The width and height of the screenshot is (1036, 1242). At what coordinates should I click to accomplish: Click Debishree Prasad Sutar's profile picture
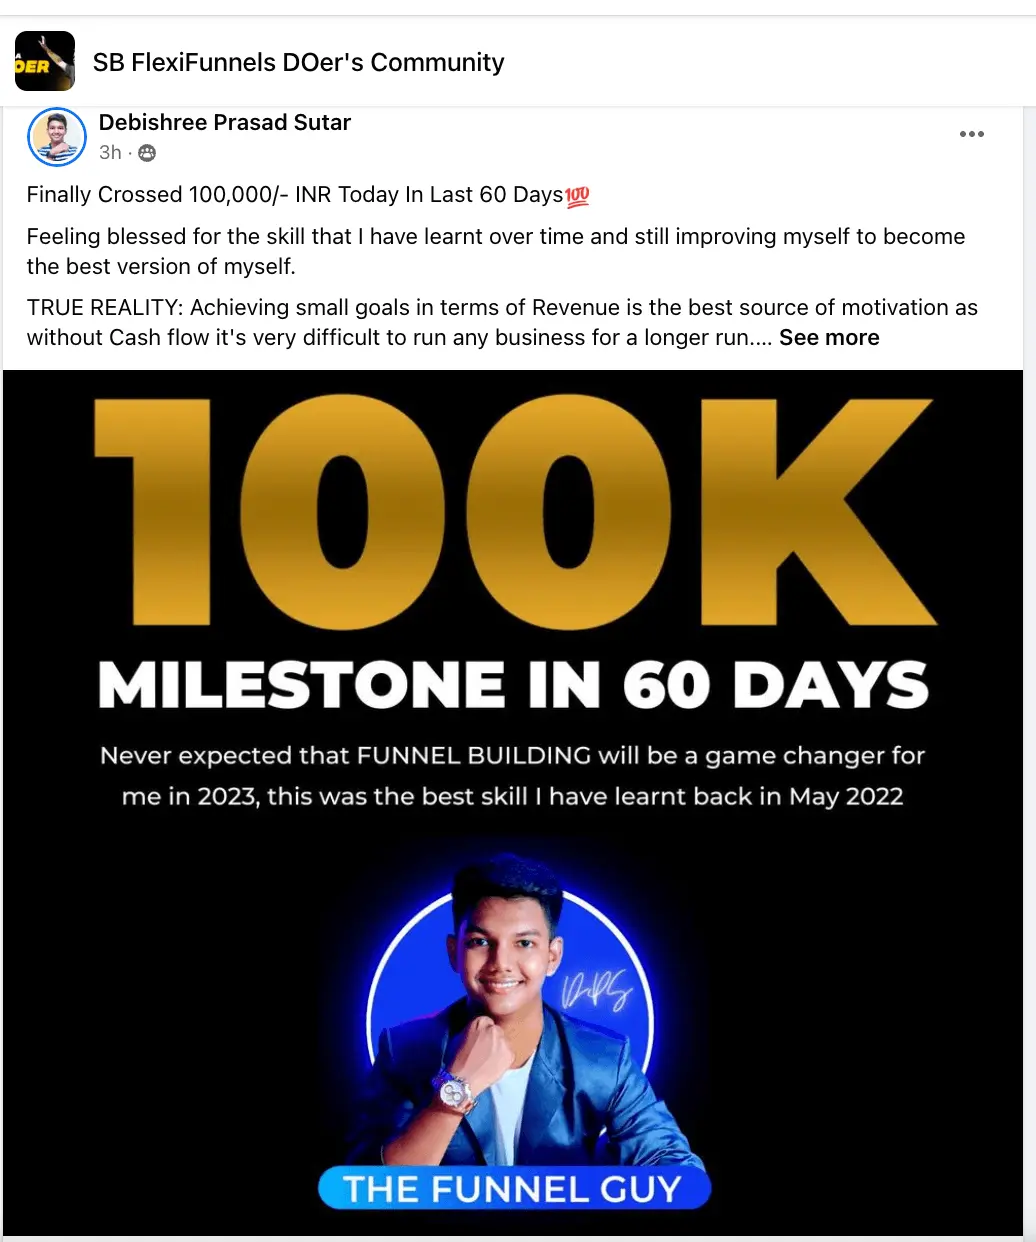[x=57, y=136]
